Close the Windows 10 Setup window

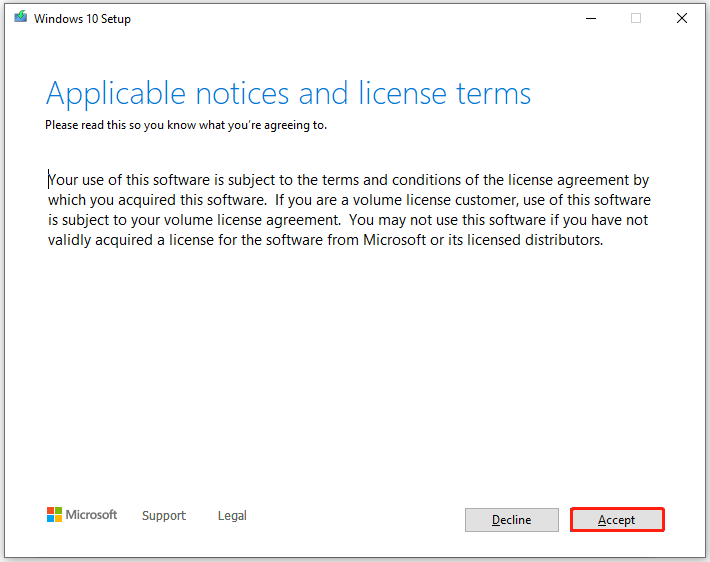coord(681,18)
